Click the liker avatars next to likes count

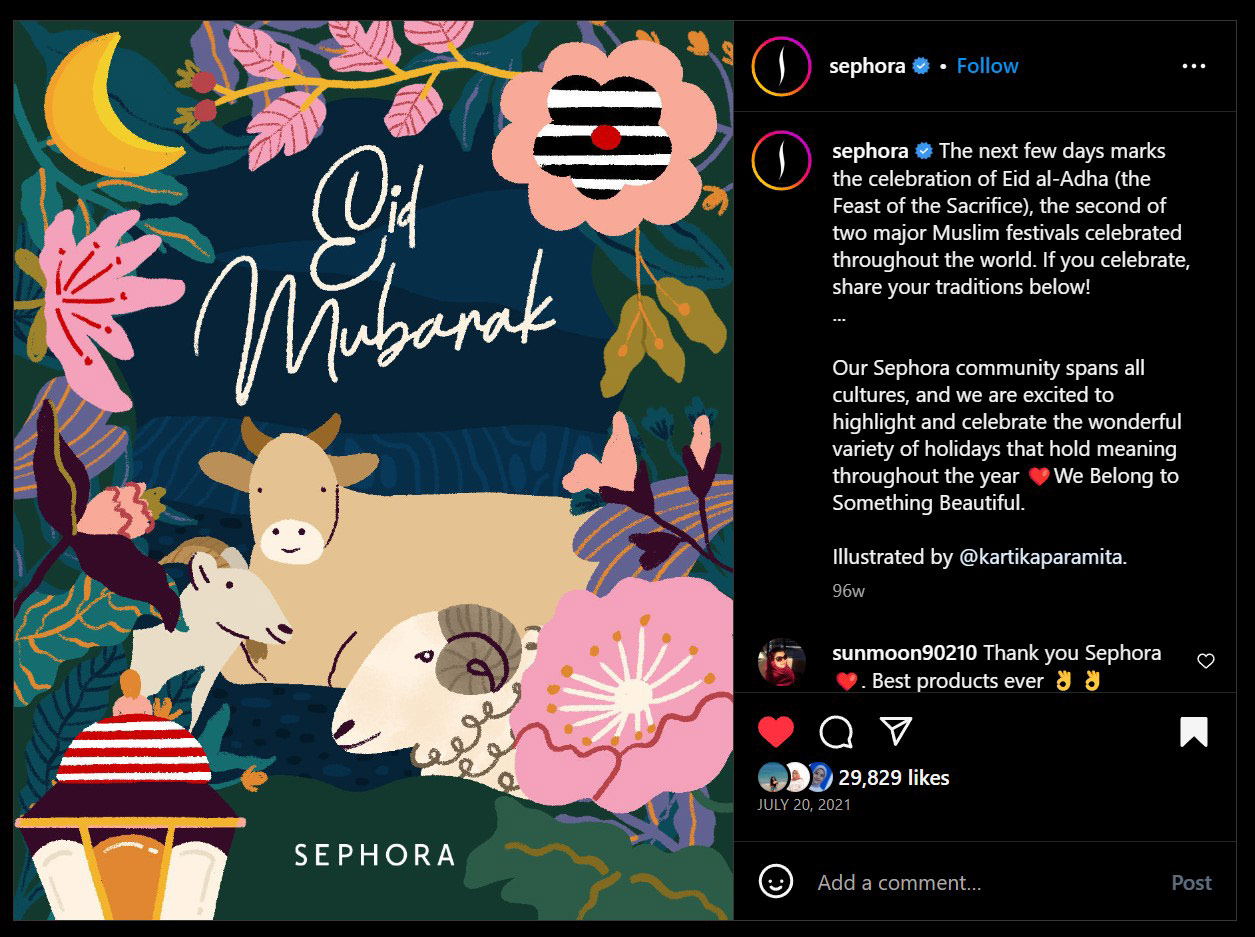coord(796,777)
